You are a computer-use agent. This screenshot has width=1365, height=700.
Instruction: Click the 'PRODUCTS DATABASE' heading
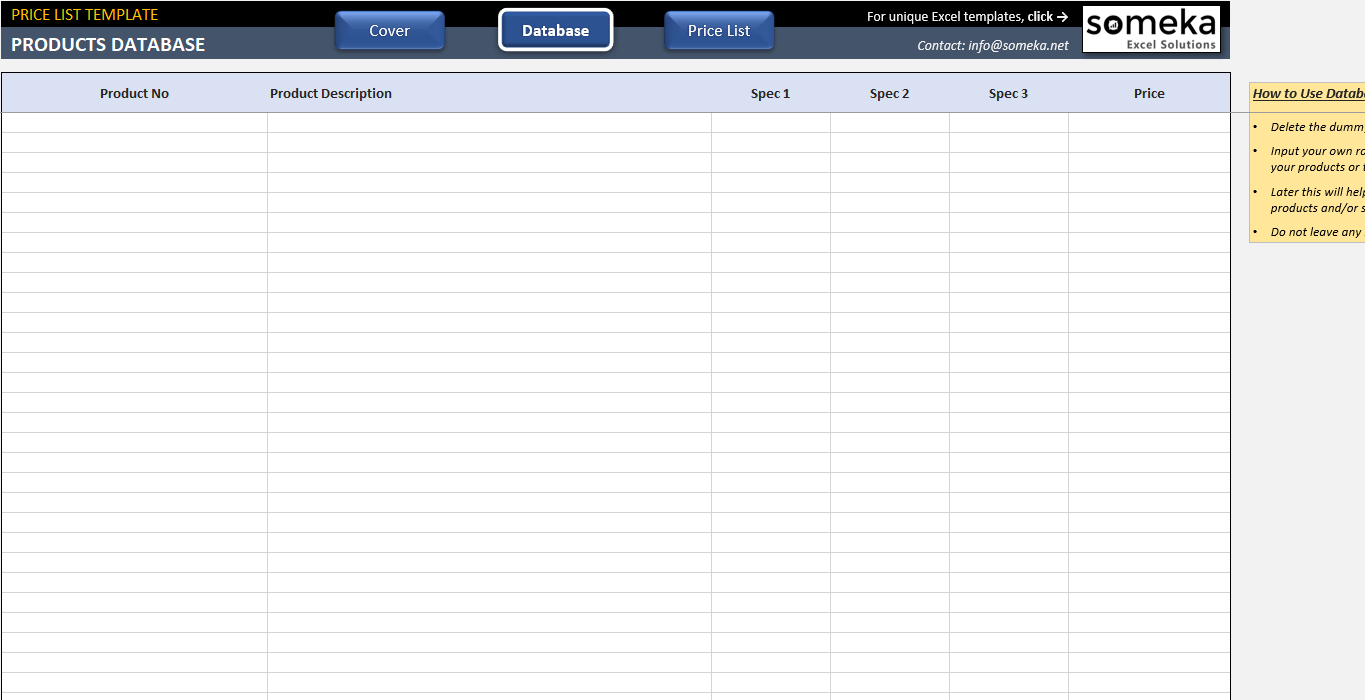click(x=108, y=44)
